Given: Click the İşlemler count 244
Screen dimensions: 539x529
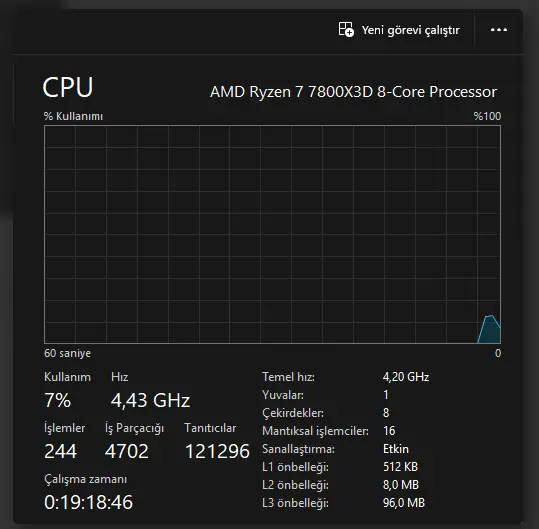Looking at the screenshot, I should point(60,451).
